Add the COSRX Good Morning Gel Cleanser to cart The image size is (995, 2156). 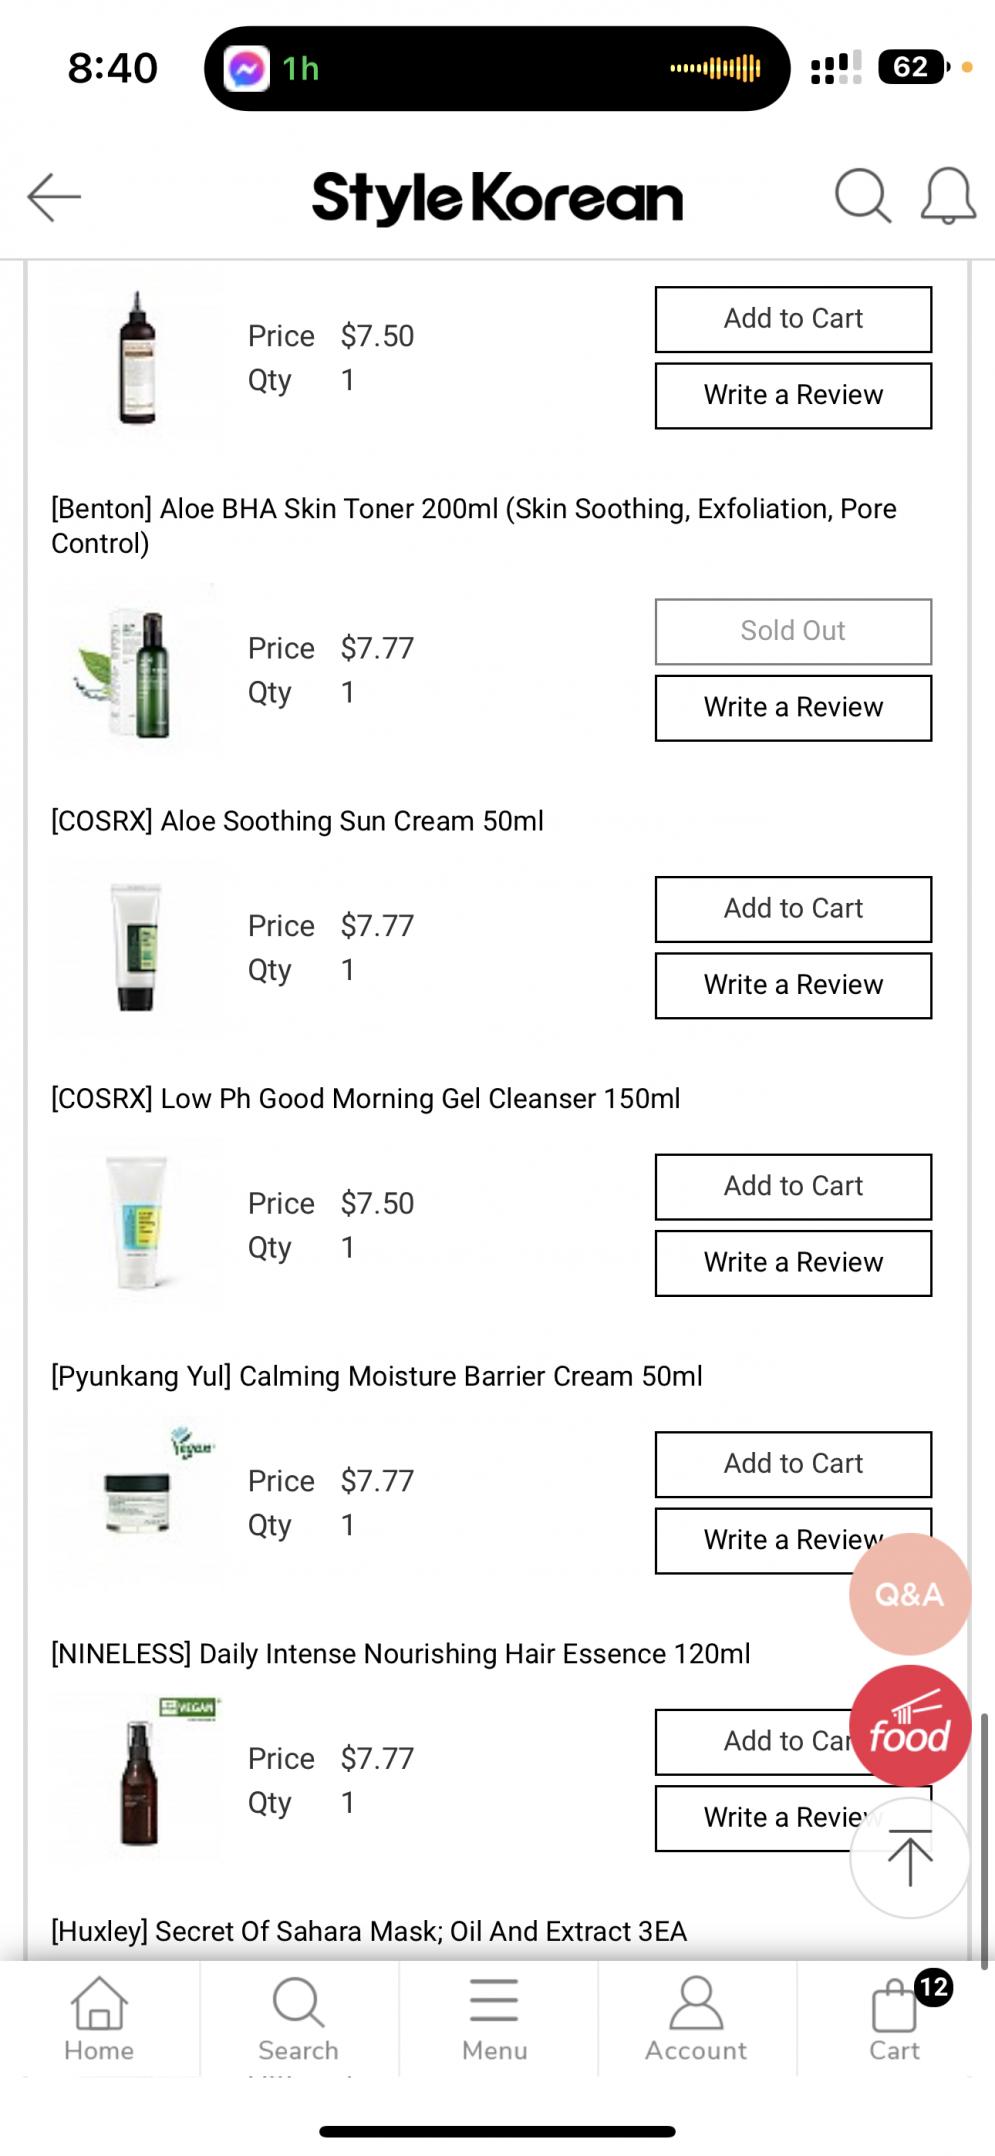coord(793,1187)
